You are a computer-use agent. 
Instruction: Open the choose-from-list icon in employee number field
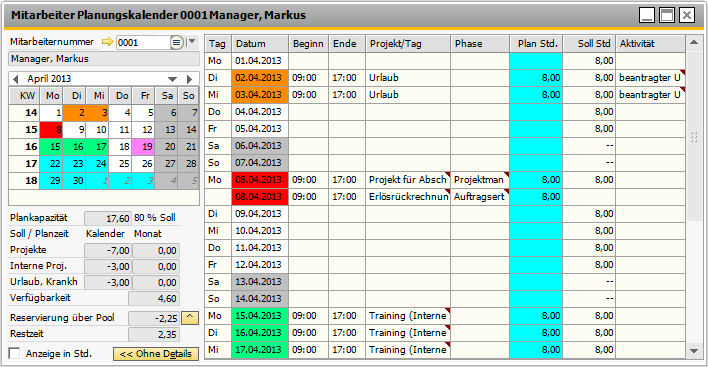176,42
